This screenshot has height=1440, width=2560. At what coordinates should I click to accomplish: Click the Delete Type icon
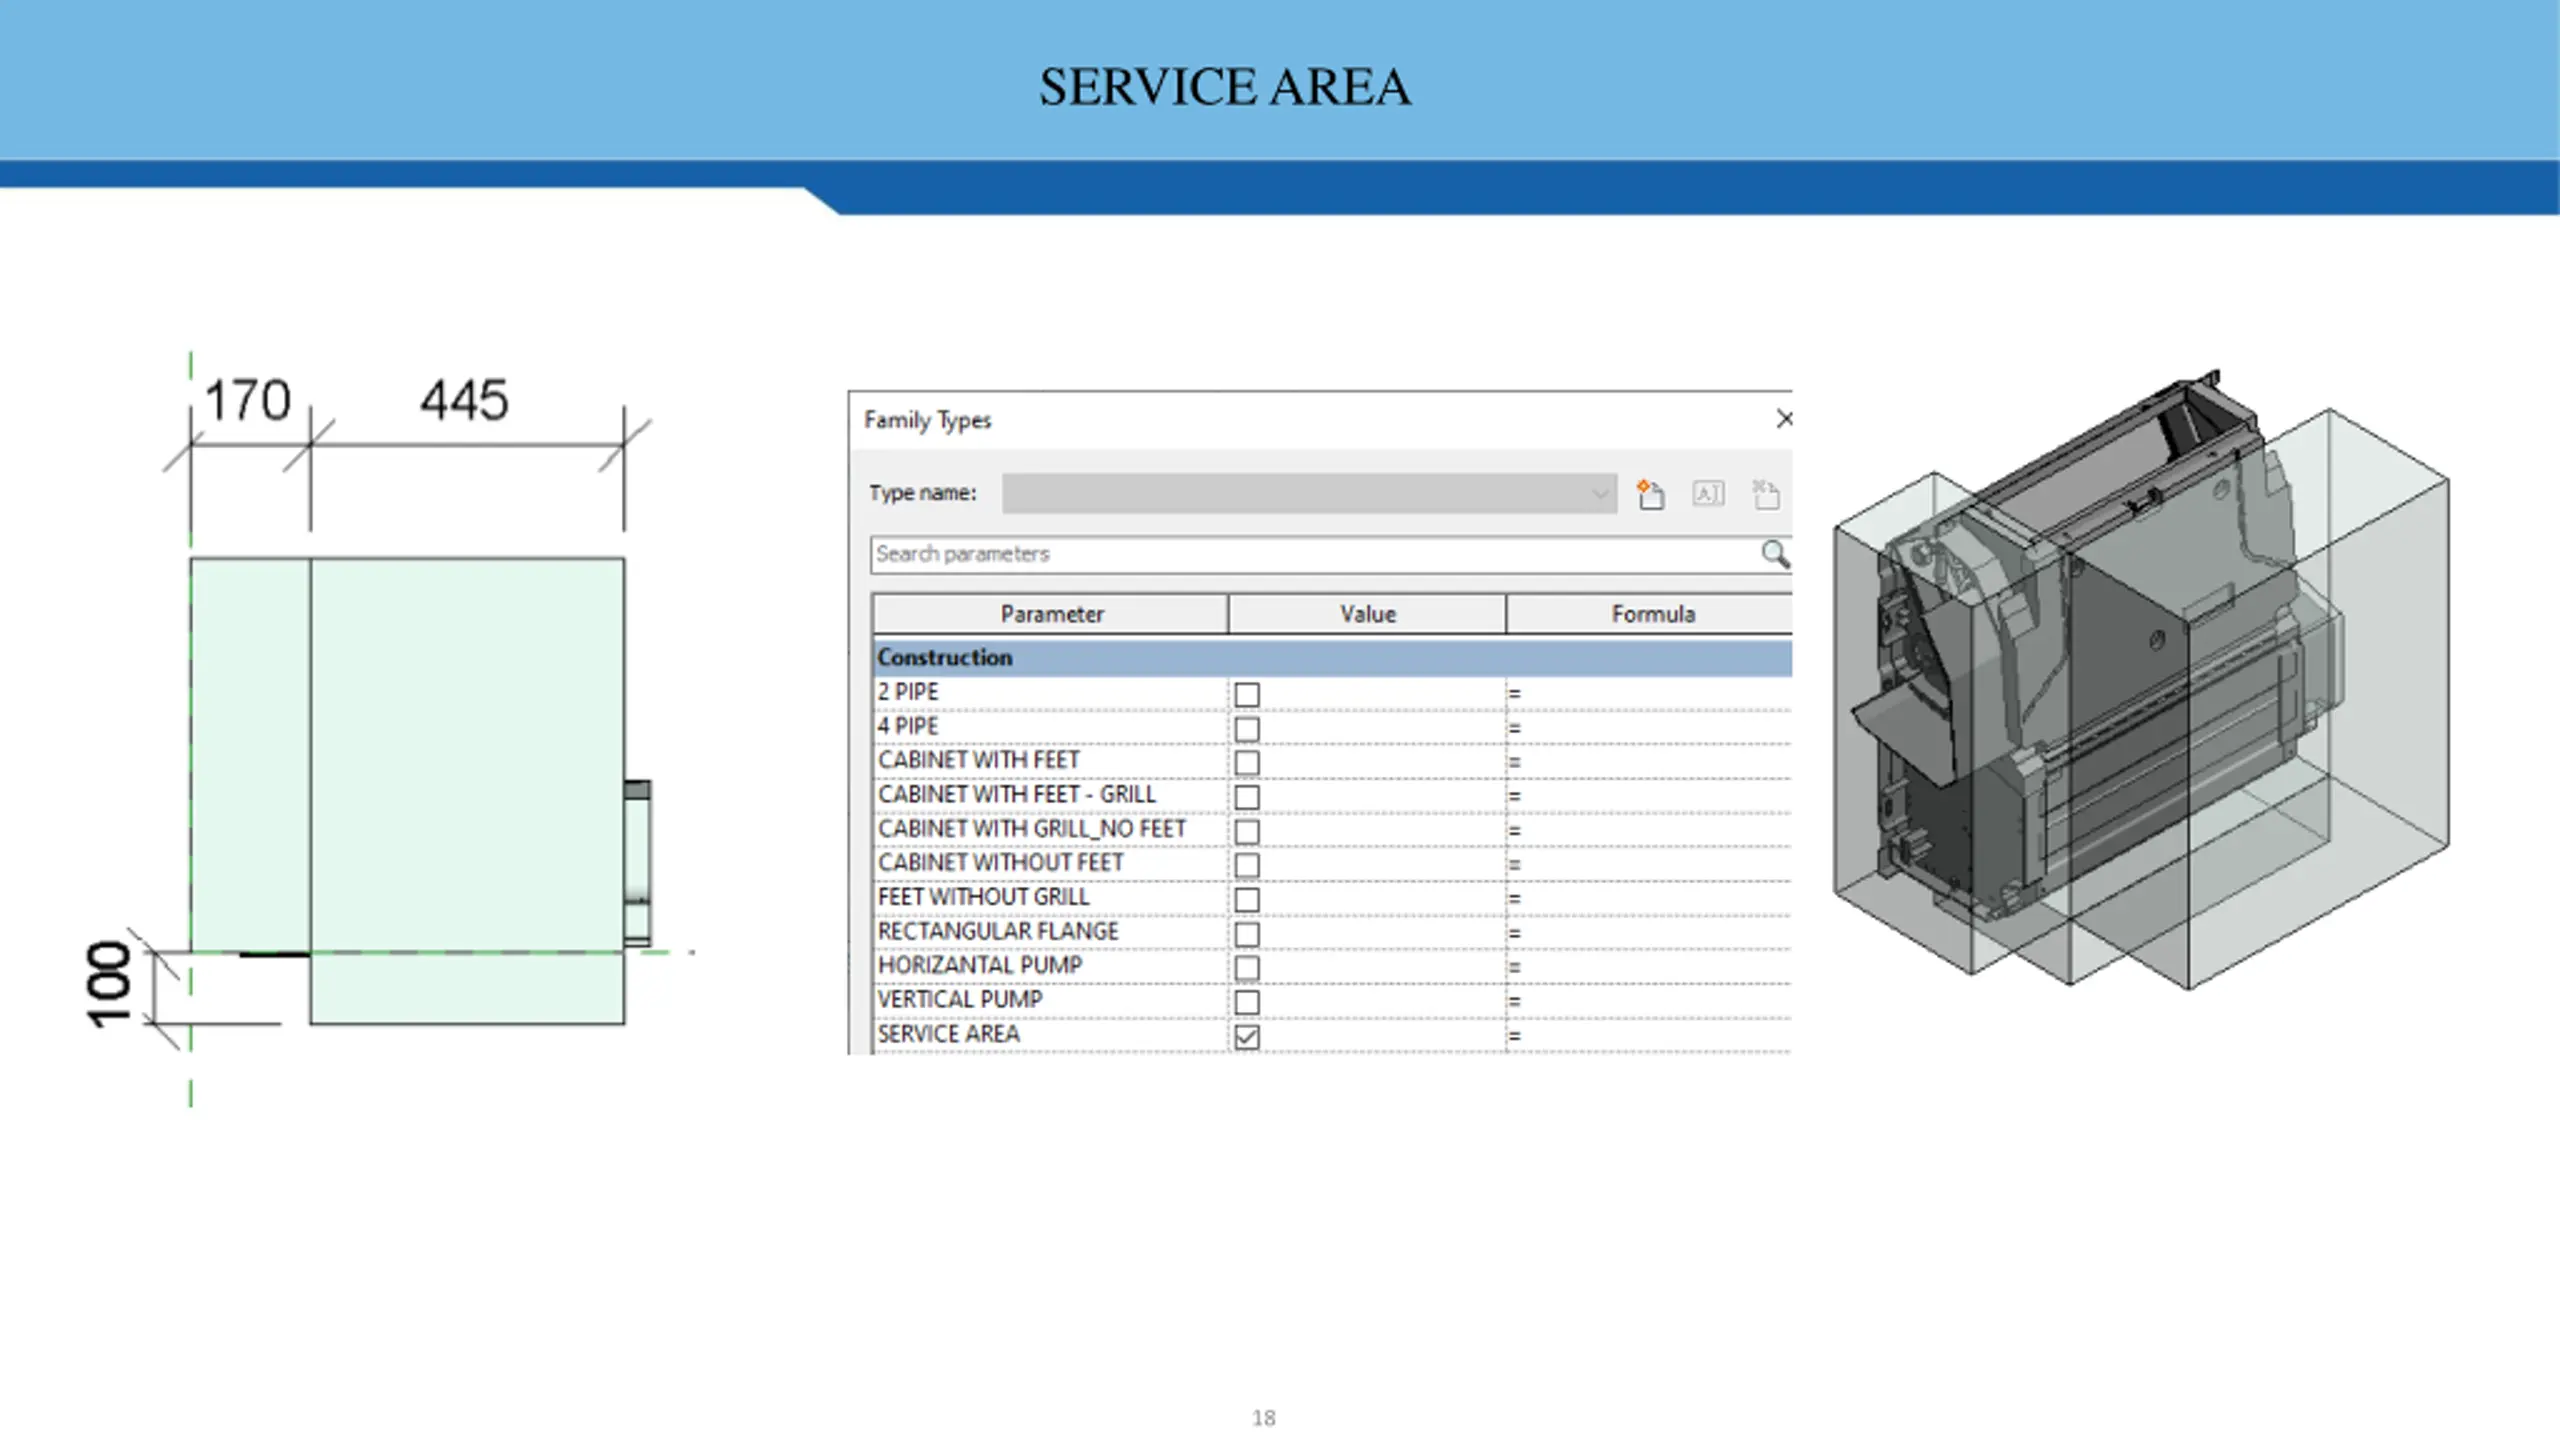click(x=1766, y=494)
